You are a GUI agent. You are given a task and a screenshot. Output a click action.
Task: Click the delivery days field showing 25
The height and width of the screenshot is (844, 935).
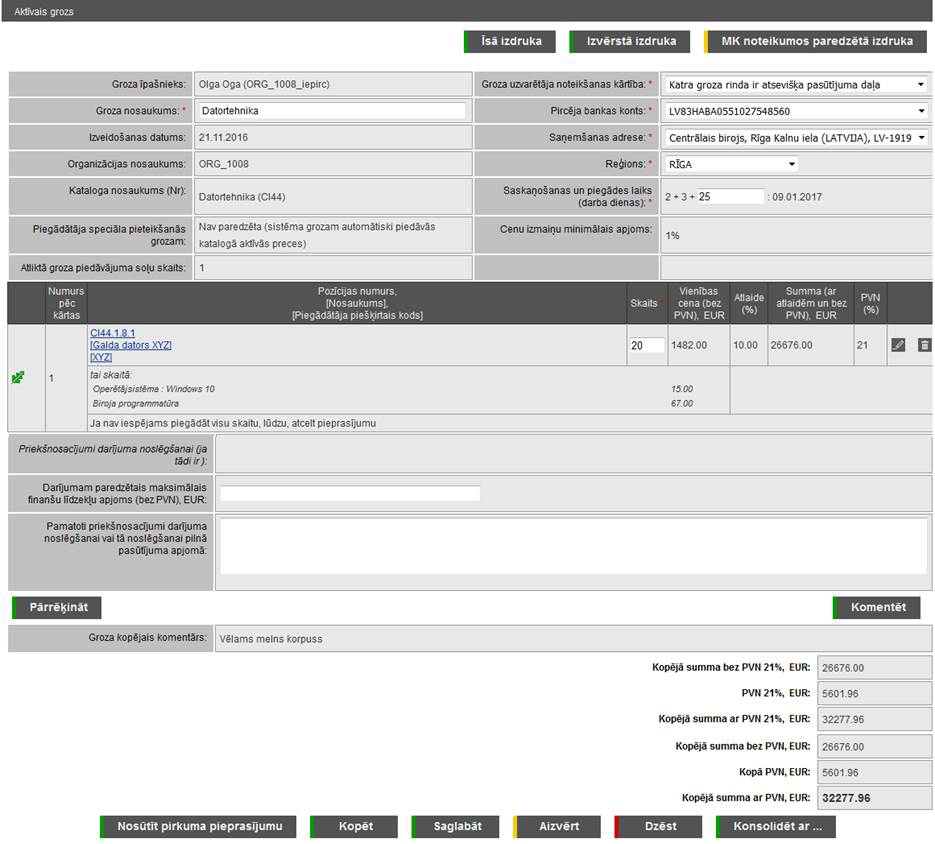point(730,197)
